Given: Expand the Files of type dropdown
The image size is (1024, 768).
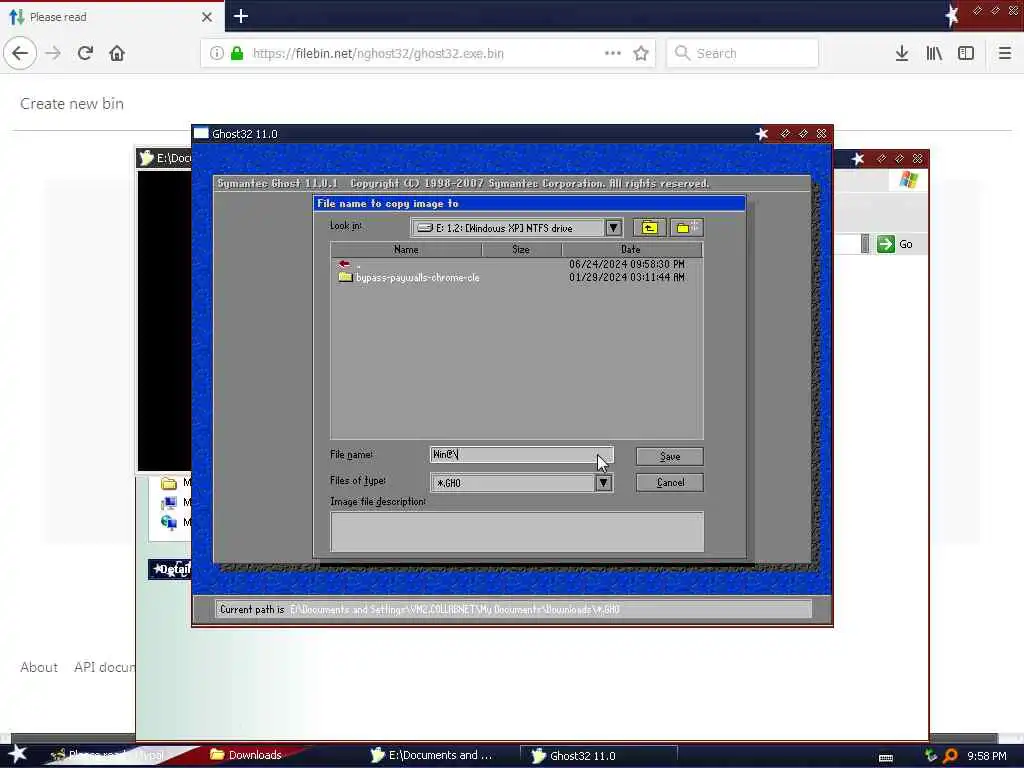Looking at the screenshot, I should click(603, 483).
